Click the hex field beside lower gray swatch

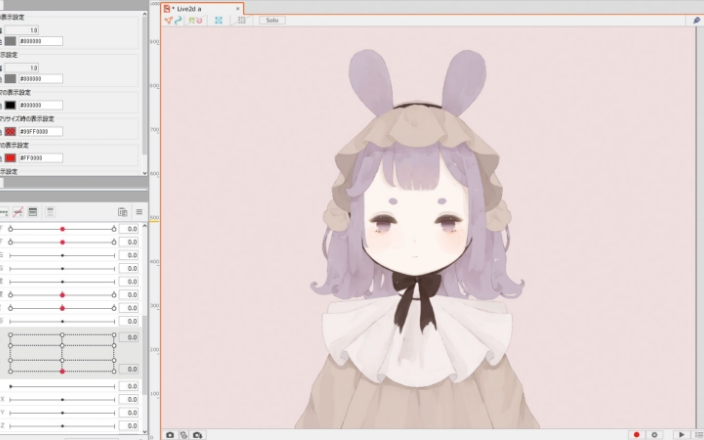[40, 79]
